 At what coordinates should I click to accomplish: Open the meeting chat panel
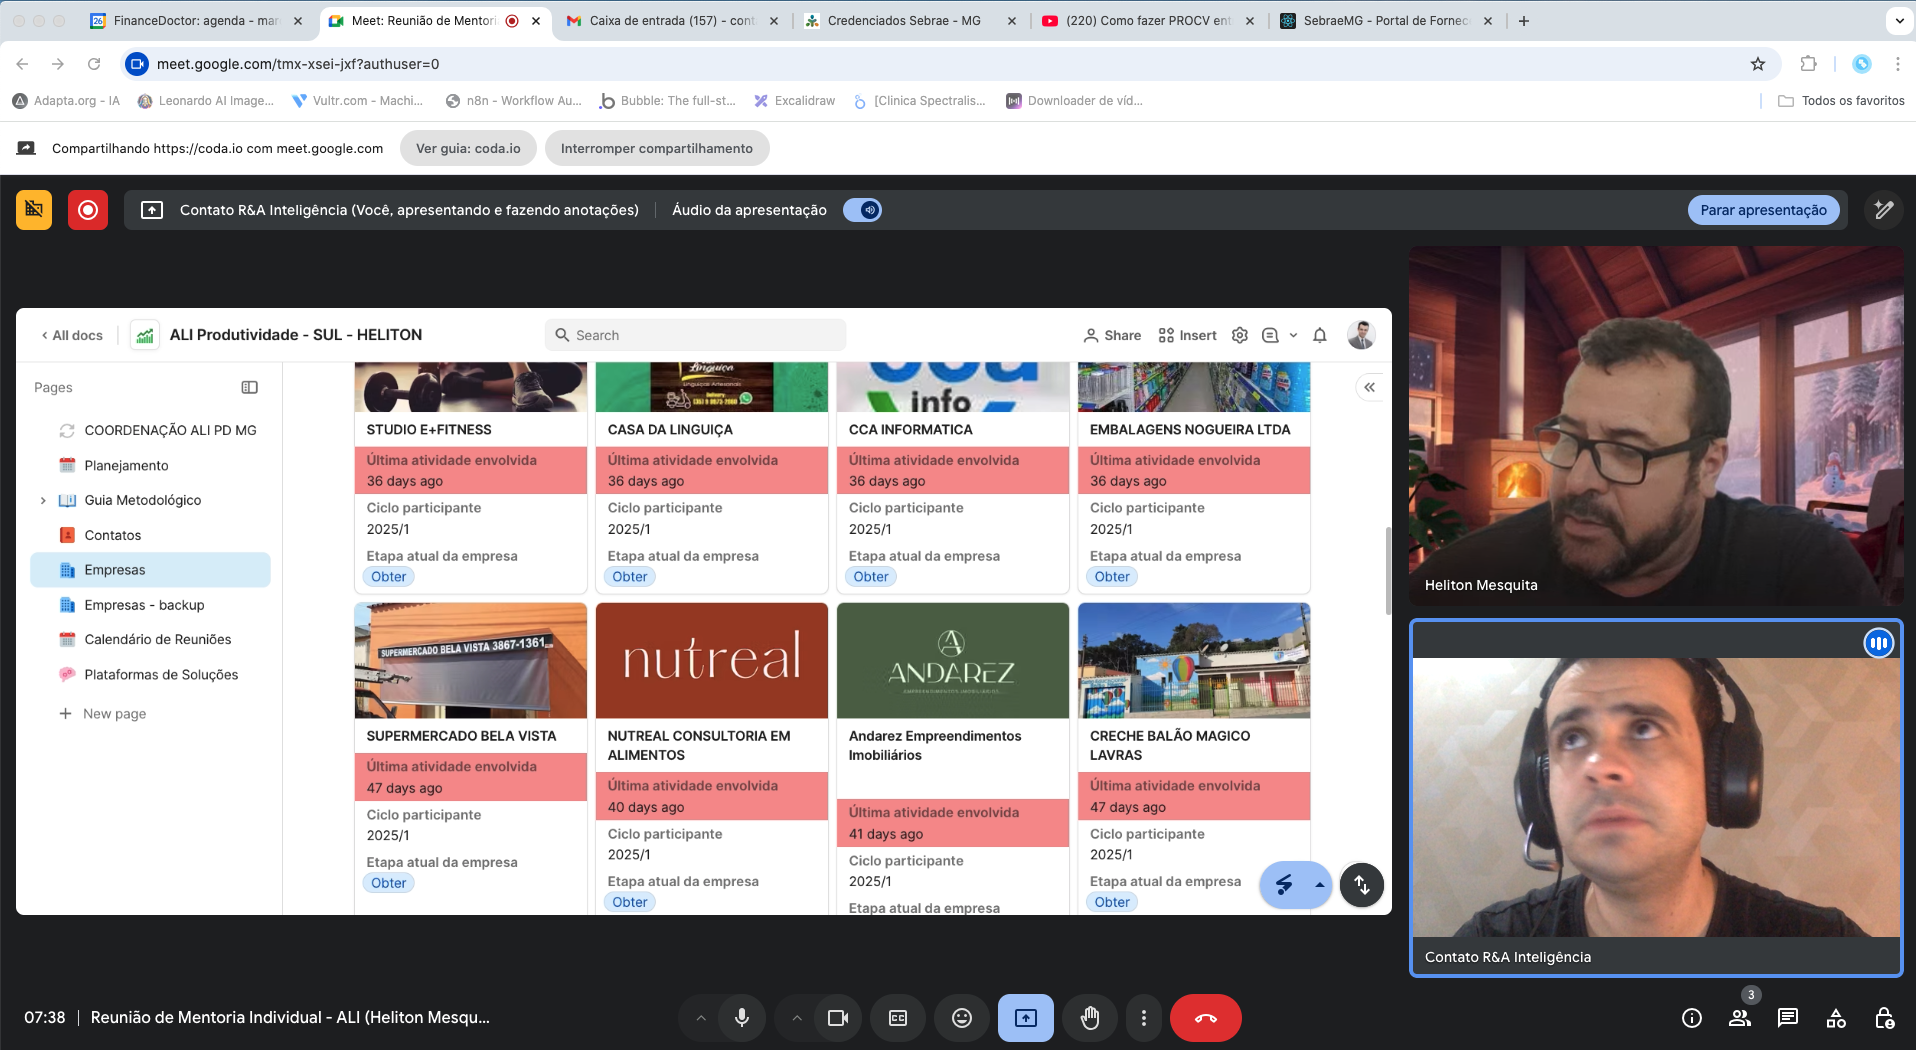pyautogui.click(x=1787, y=1018)
